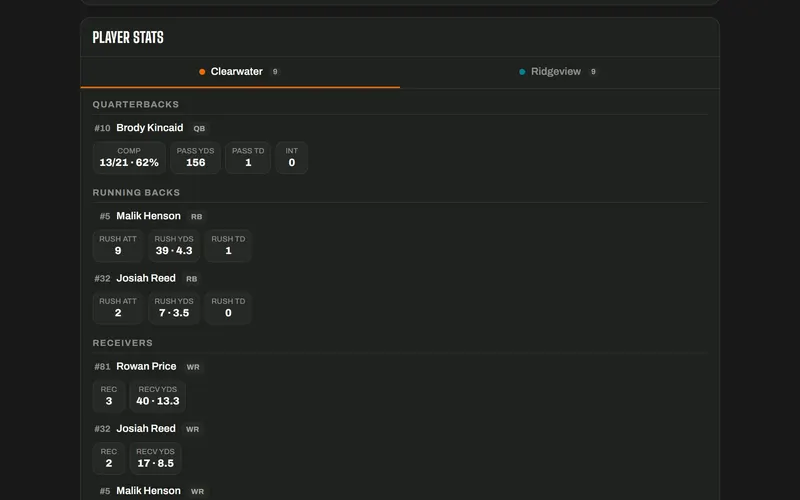The image size is (800, 500).
Task: Click Josiah Reed's RUSH ATT 2 box
Action: point(118,308)
